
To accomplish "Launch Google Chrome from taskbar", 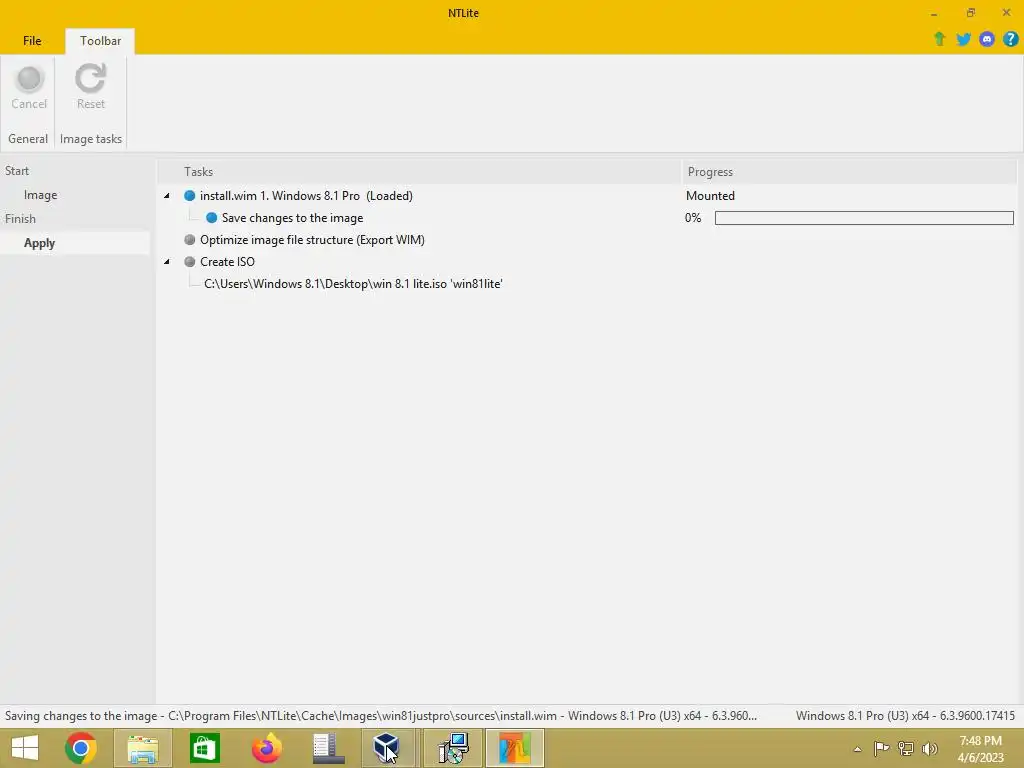I will pyautogui.click(x=81, y=748).
